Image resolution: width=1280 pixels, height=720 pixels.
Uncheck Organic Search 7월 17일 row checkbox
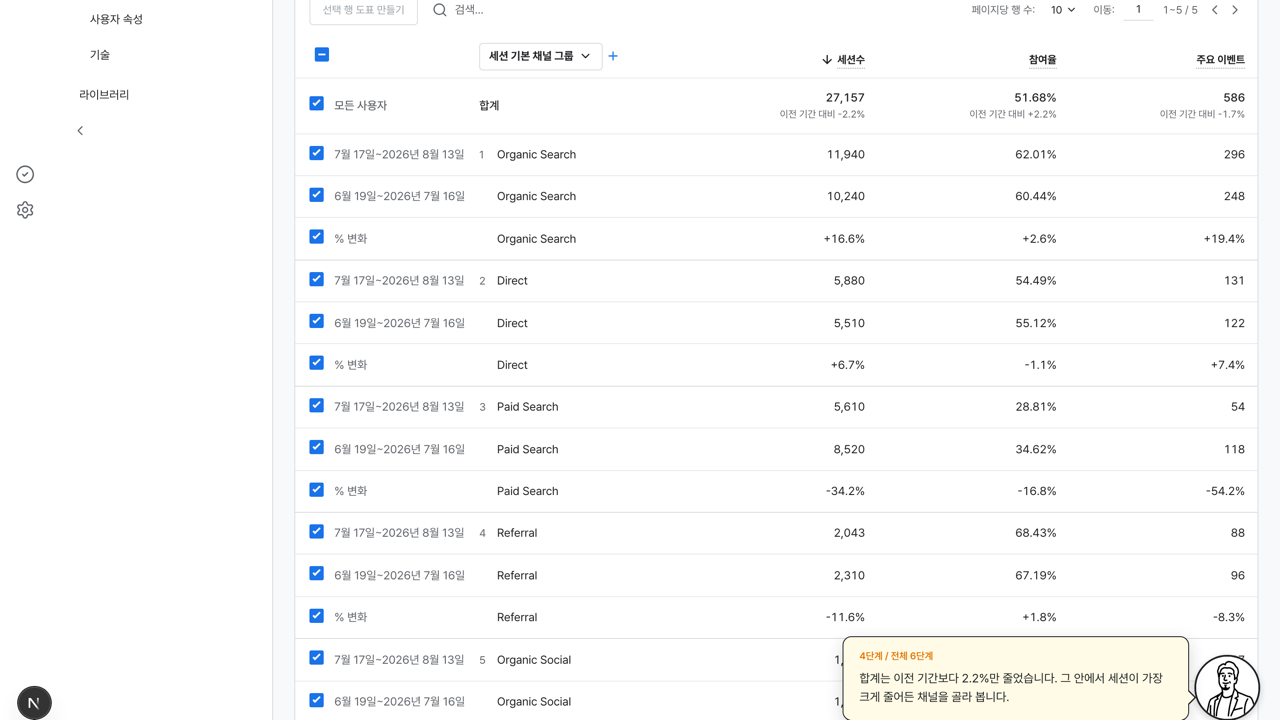click(x=317, y=153)
